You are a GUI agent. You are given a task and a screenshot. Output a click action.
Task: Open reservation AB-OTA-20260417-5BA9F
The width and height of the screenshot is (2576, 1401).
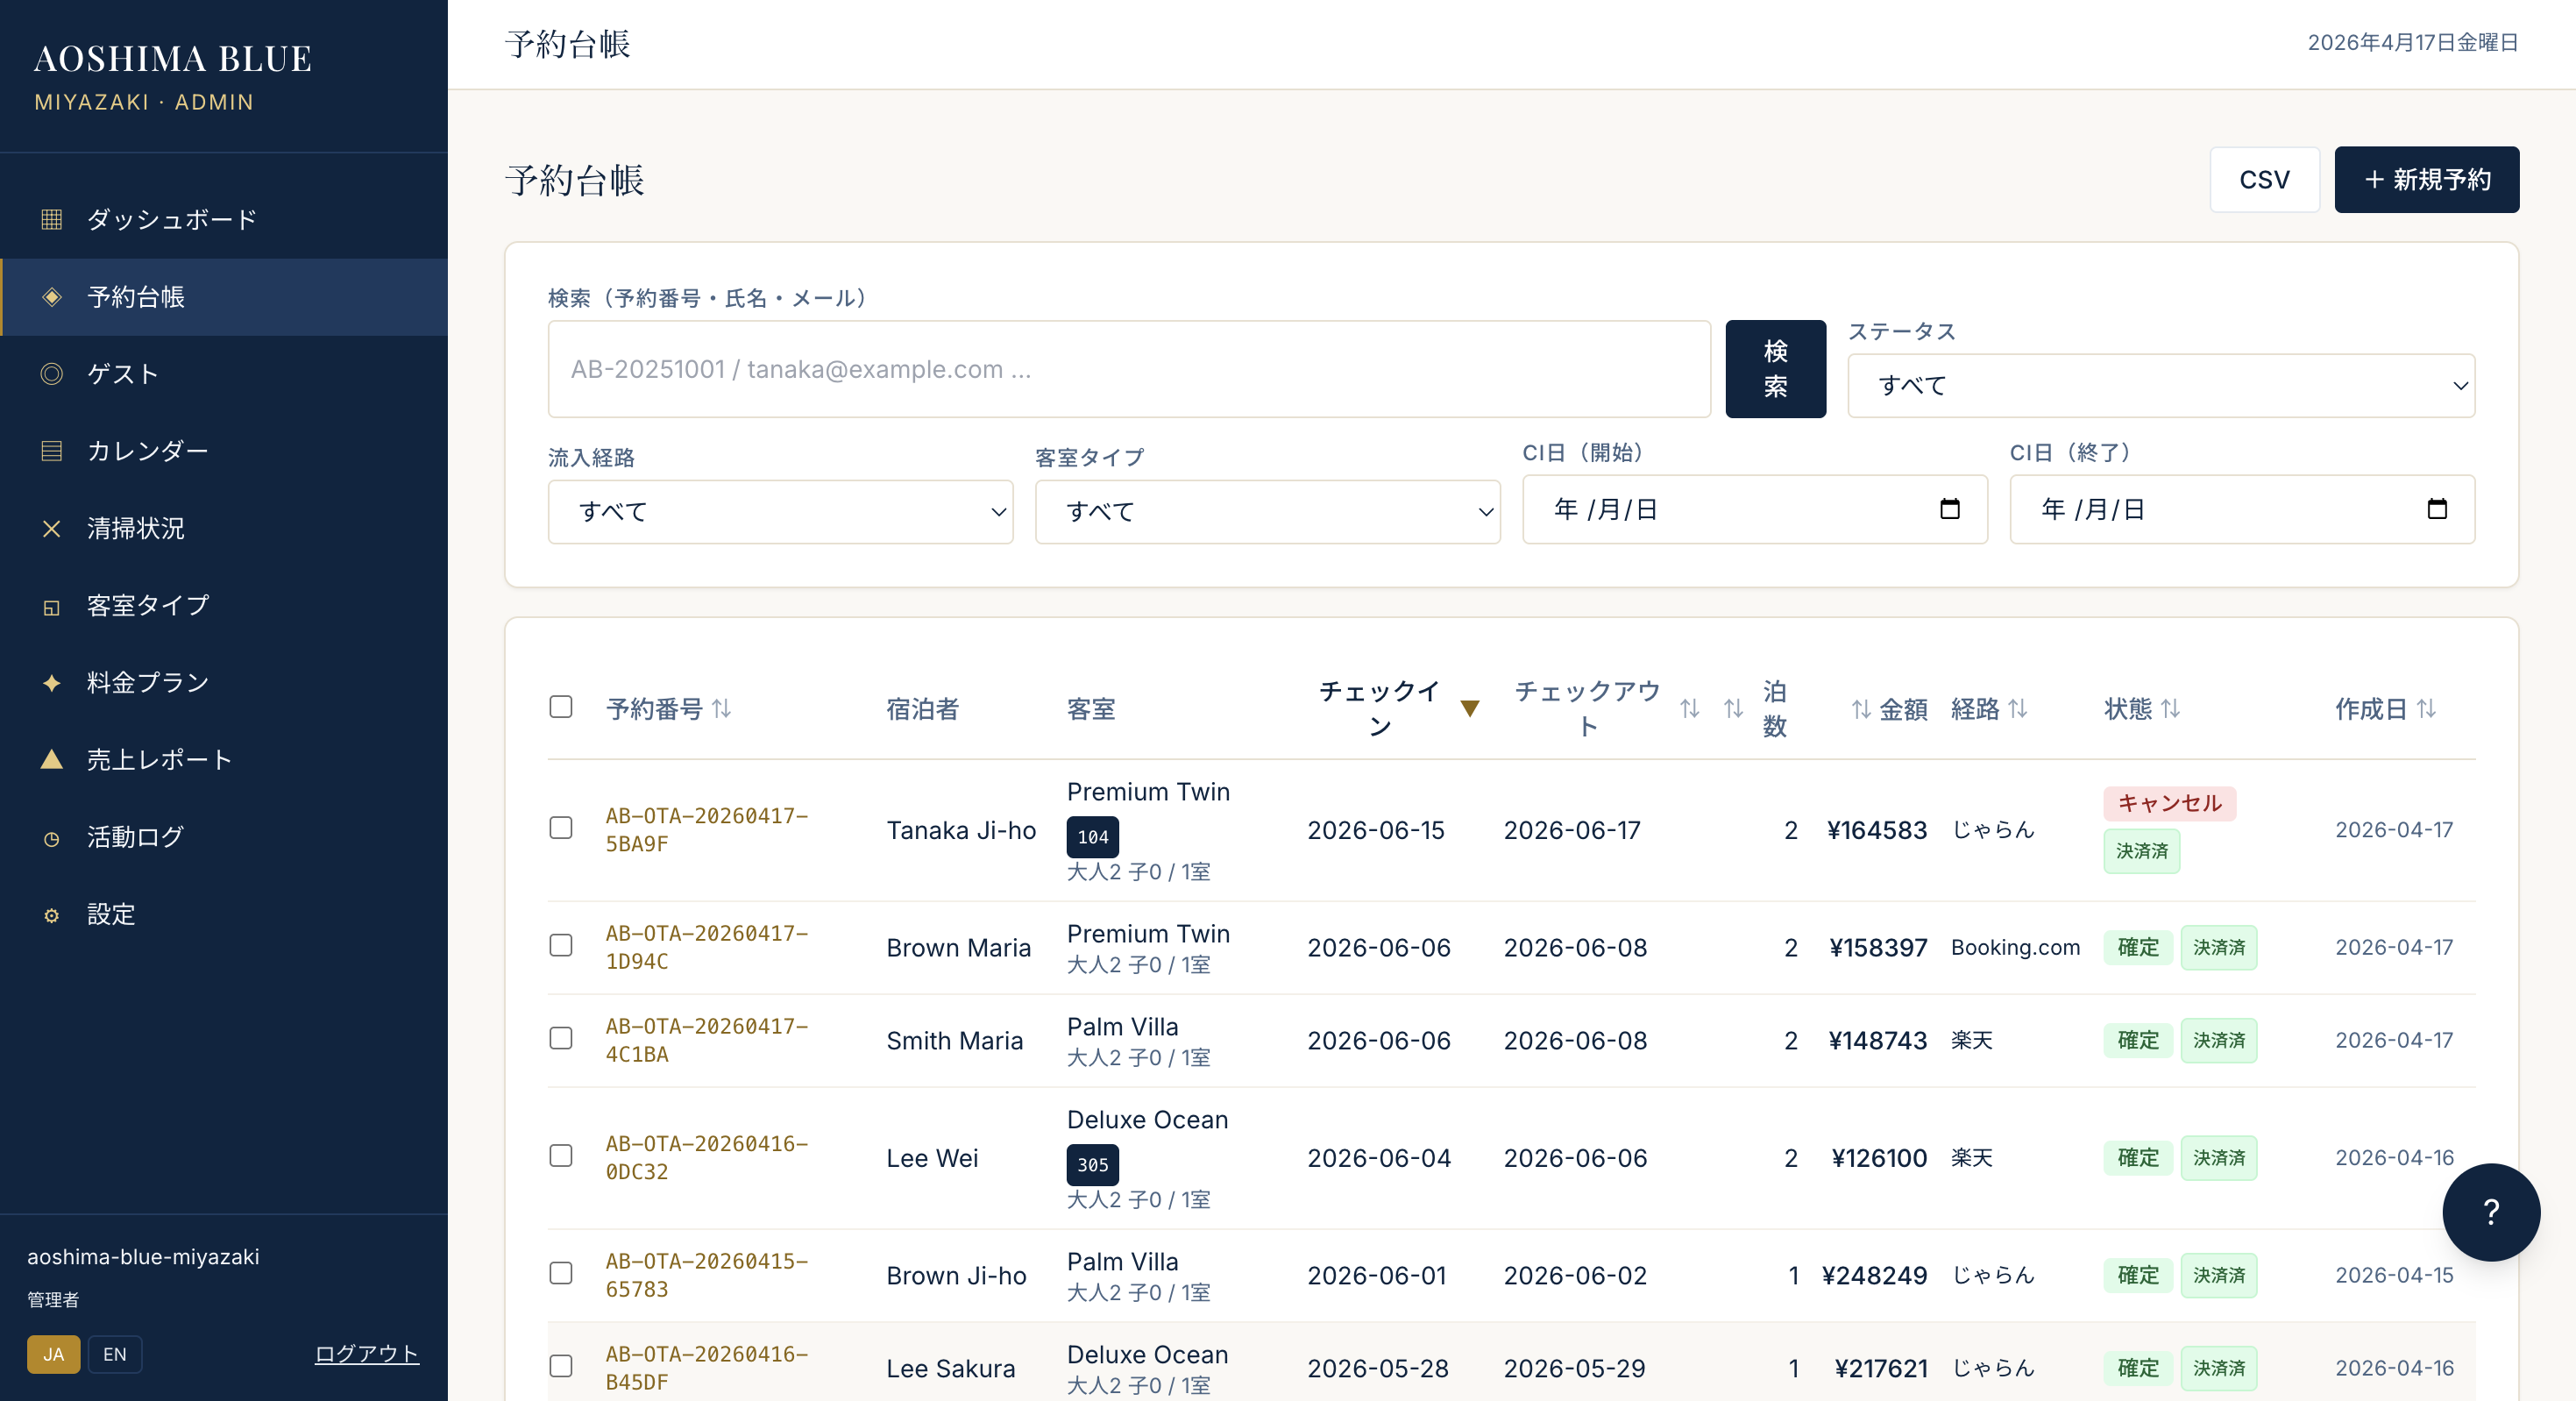click(706, 830)
